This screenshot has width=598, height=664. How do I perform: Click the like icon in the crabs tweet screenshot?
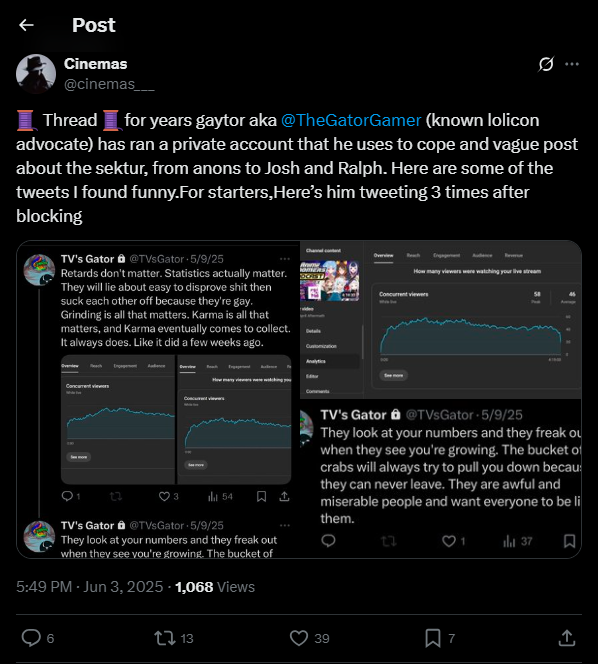(449, 541)
